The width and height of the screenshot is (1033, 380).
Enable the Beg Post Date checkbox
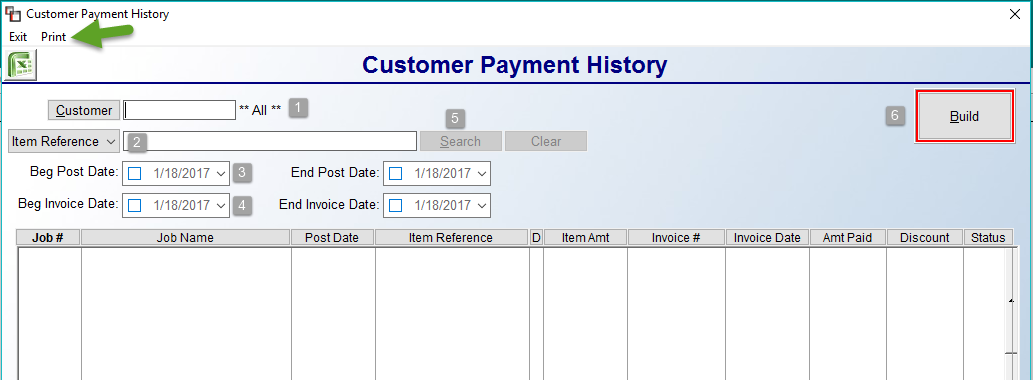[x=134, y=174]
